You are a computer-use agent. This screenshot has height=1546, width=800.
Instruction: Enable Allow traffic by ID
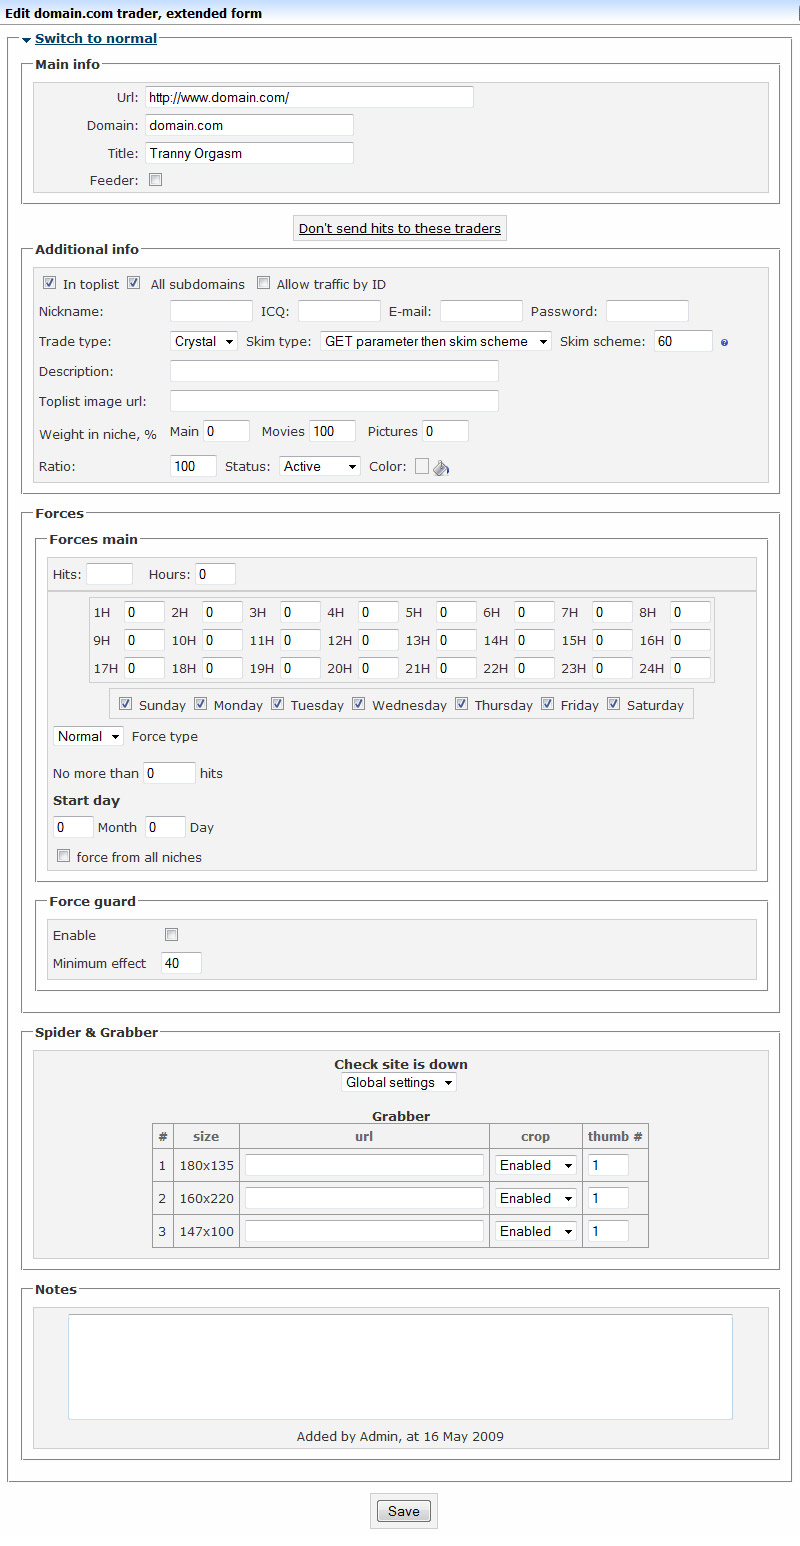pos(264,284)
